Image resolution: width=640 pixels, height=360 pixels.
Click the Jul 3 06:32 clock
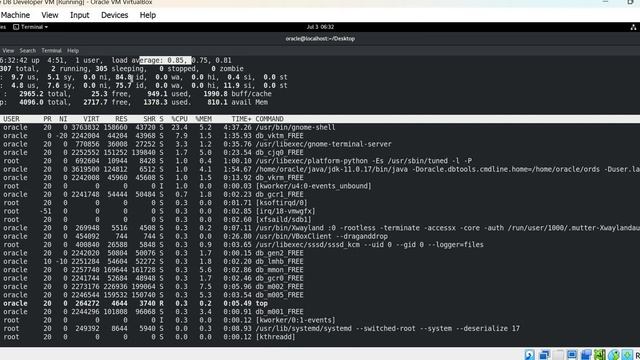click(320, 27)
